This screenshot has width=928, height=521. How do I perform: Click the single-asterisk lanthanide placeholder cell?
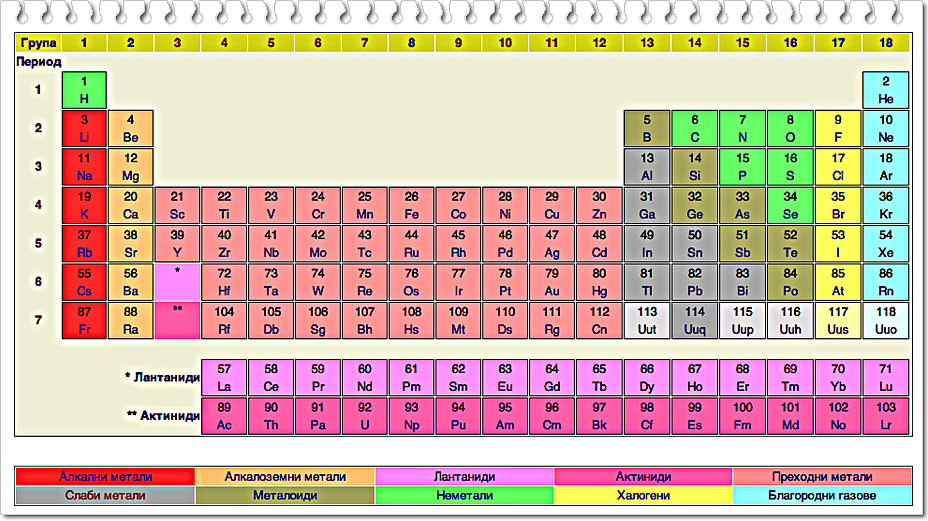[177, 282]
